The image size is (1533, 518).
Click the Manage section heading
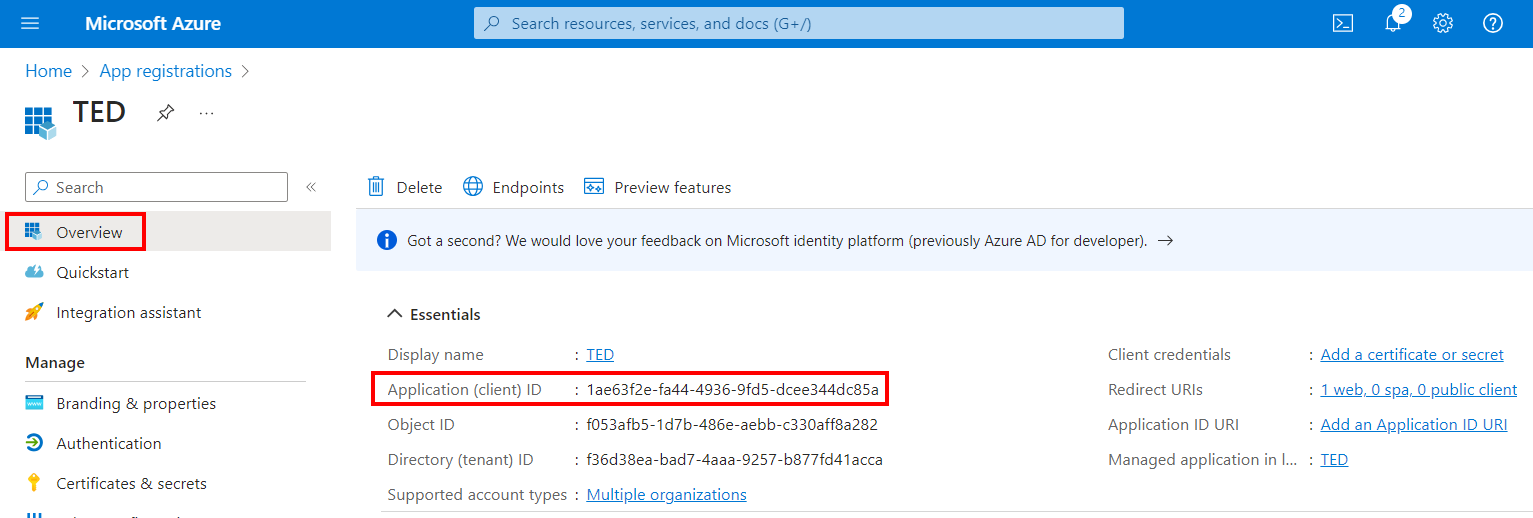(x=55, y=363)
